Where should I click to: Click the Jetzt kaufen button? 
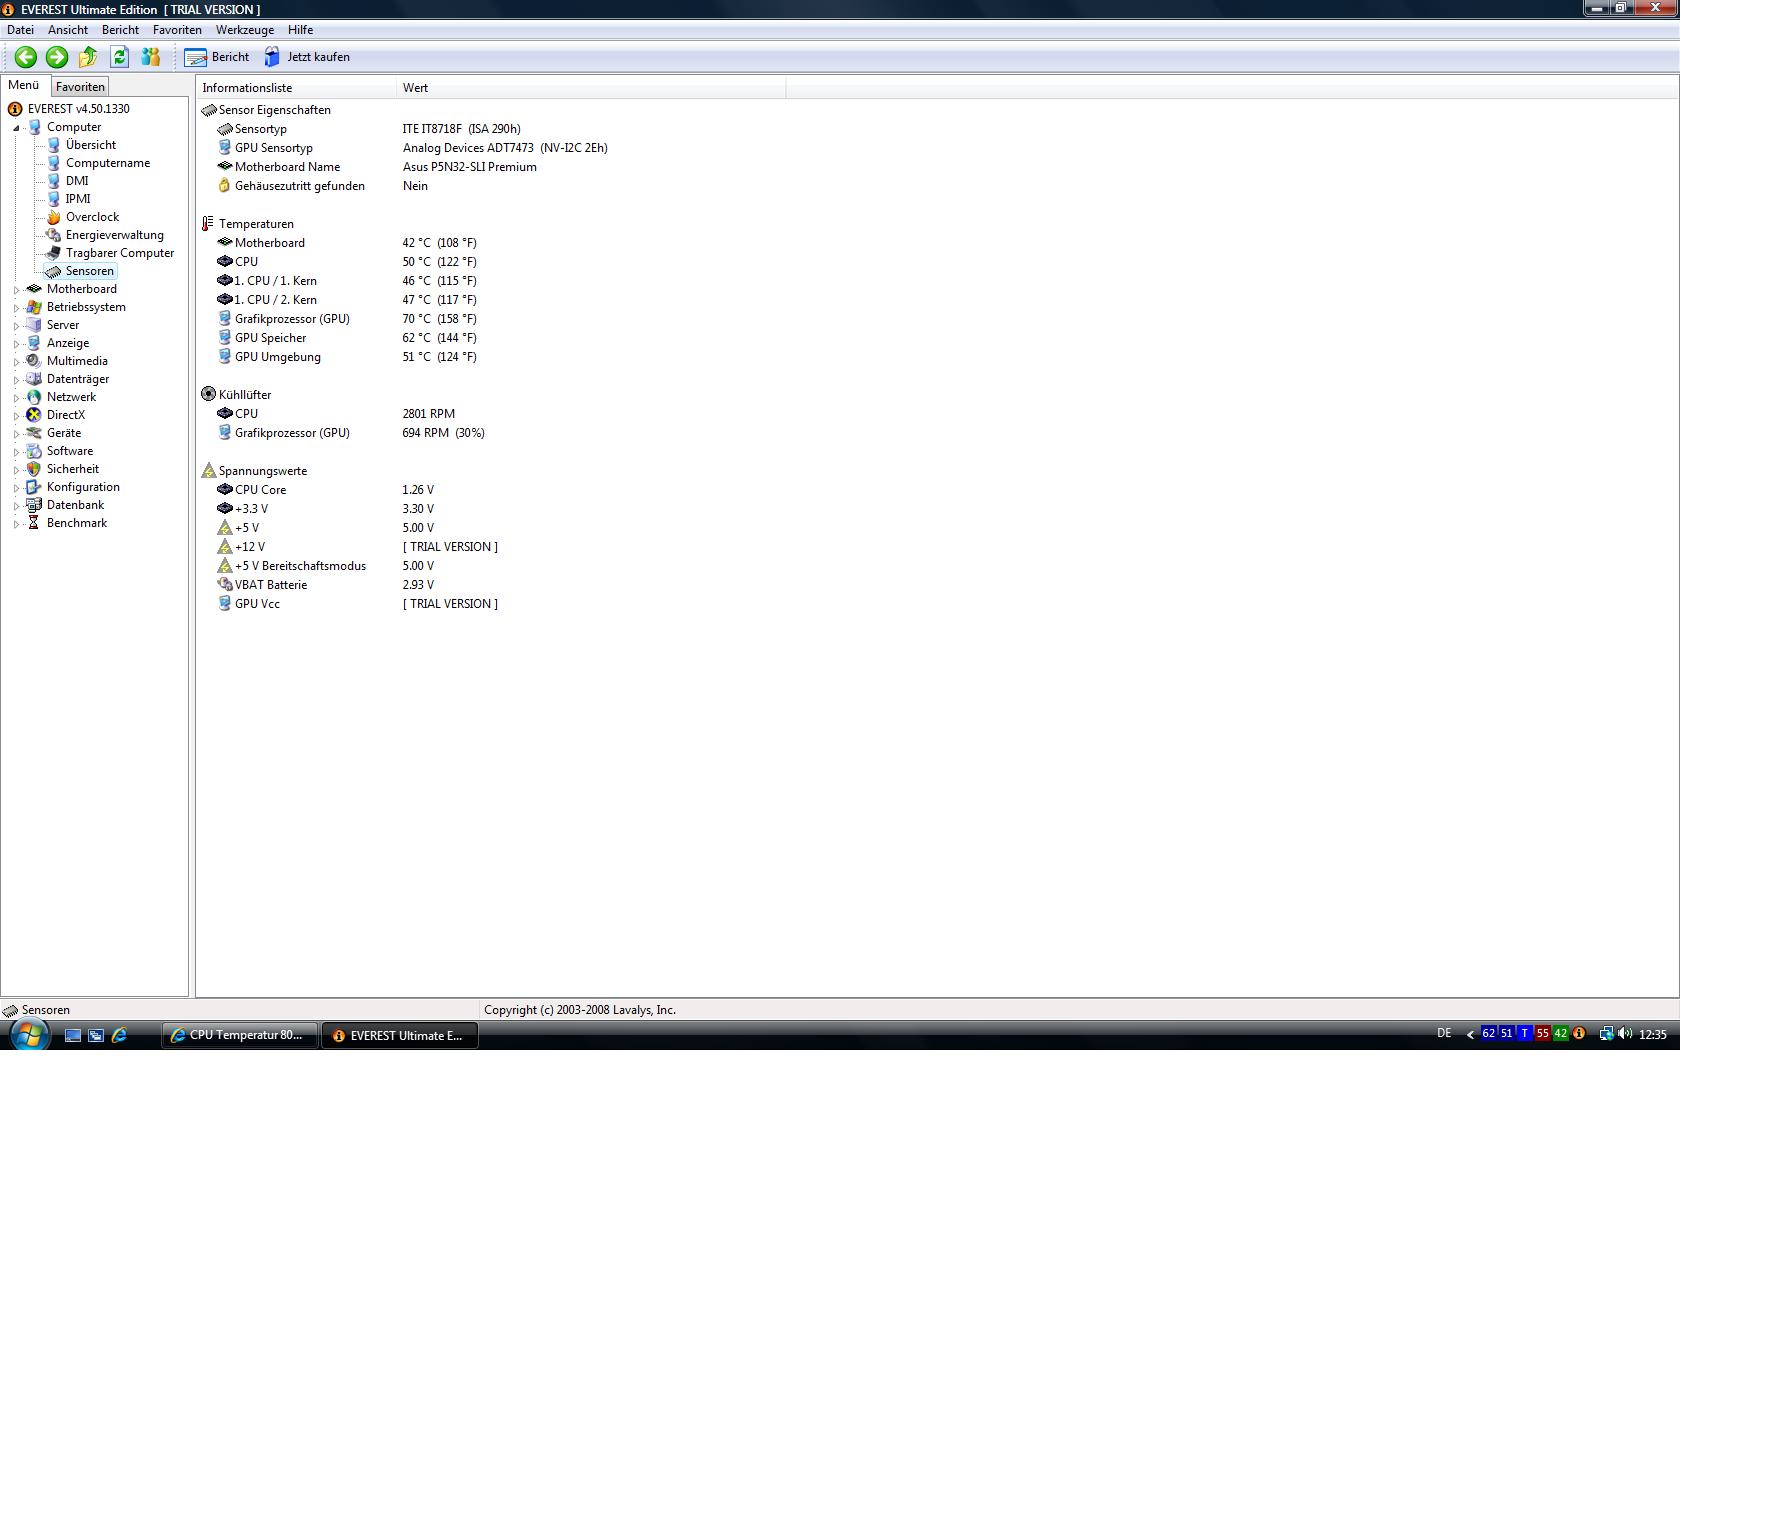pyautogui.click(x=307, y=57)
